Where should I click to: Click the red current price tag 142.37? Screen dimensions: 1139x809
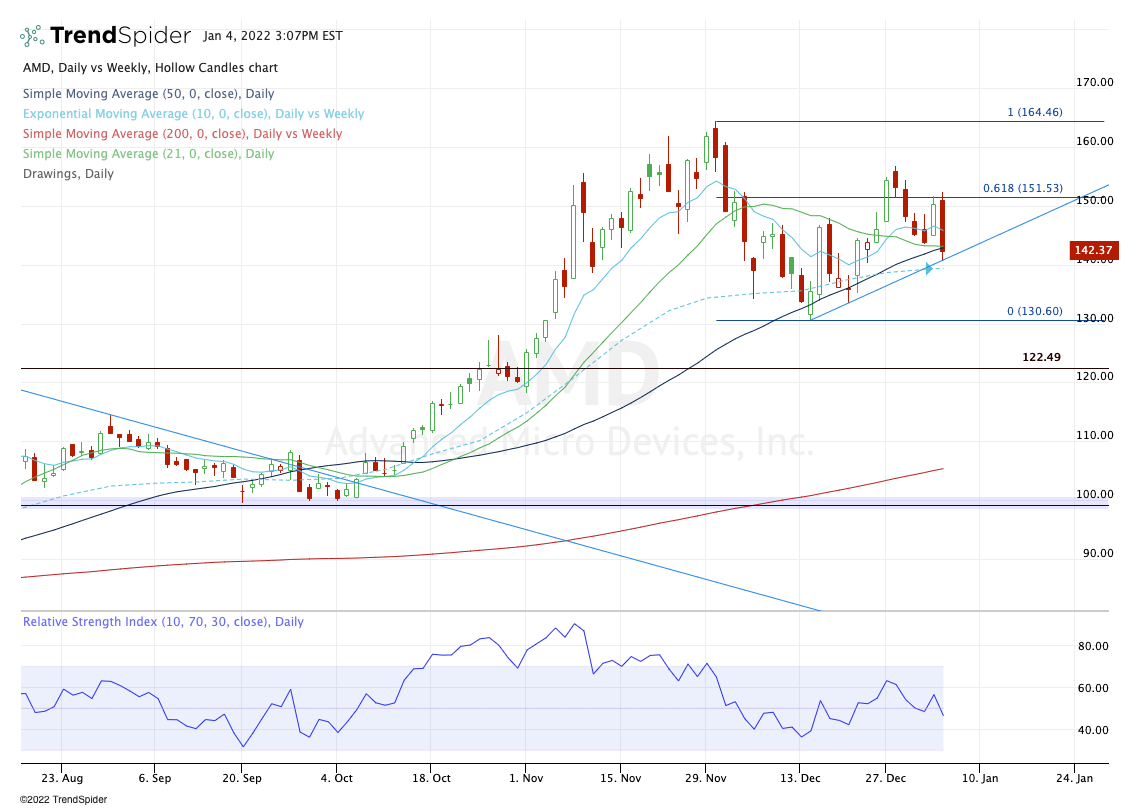tap(1094, 250)
